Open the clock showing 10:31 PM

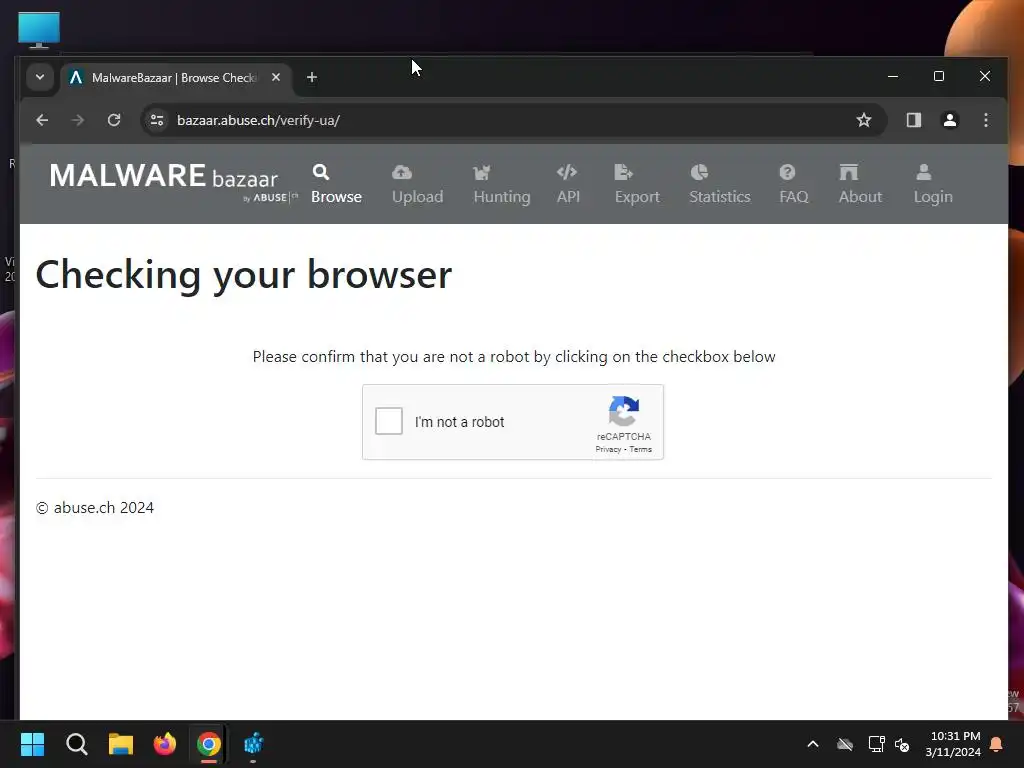tap(953, 744)
